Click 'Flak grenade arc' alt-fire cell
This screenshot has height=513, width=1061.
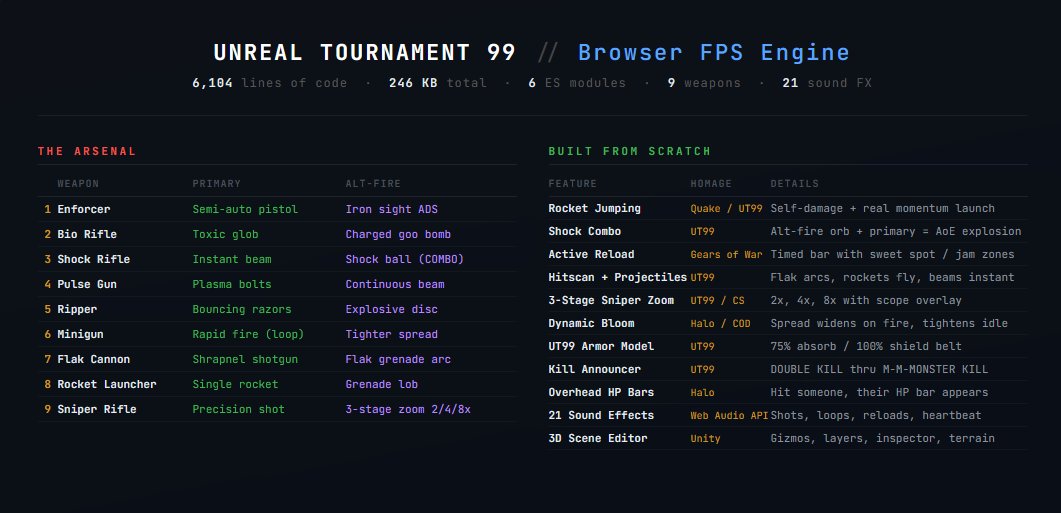click(398, 359)
